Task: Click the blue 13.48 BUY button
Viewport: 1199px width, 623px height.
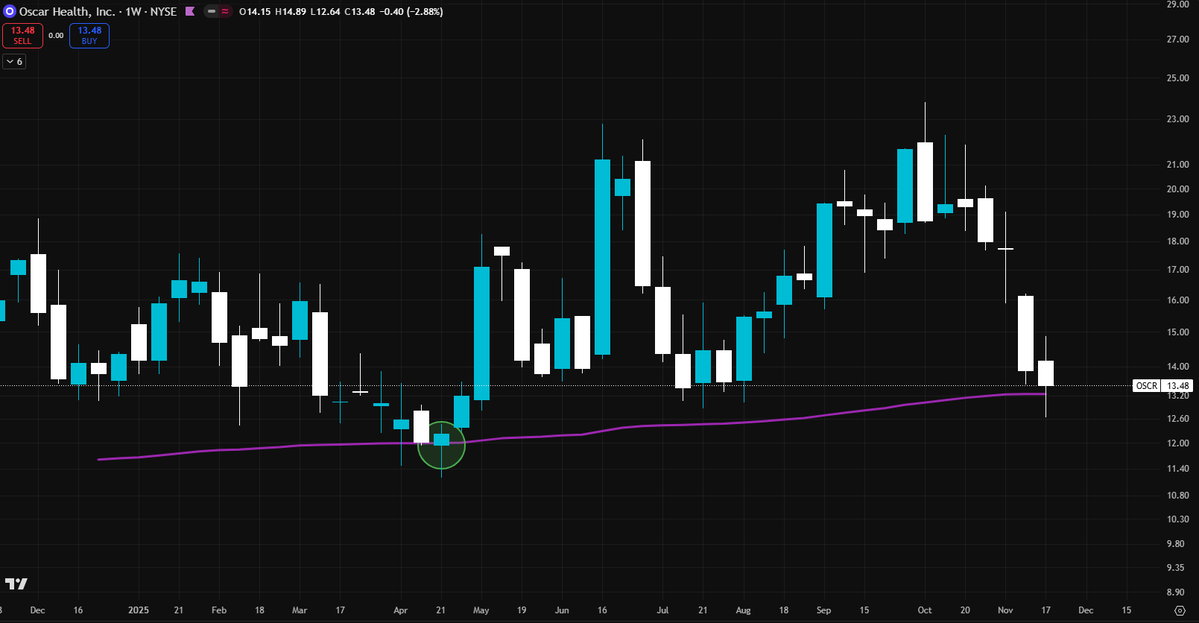Action: click(89, 35)
